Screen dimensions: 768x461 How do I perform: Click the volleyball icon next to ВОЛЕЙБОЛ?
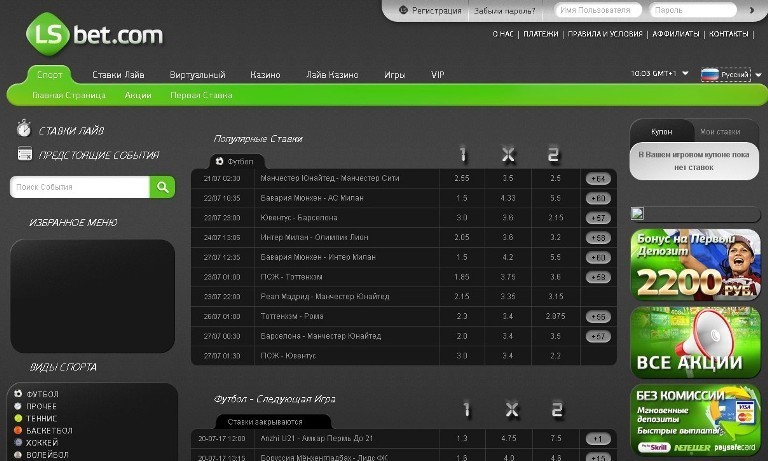point(18,454)
